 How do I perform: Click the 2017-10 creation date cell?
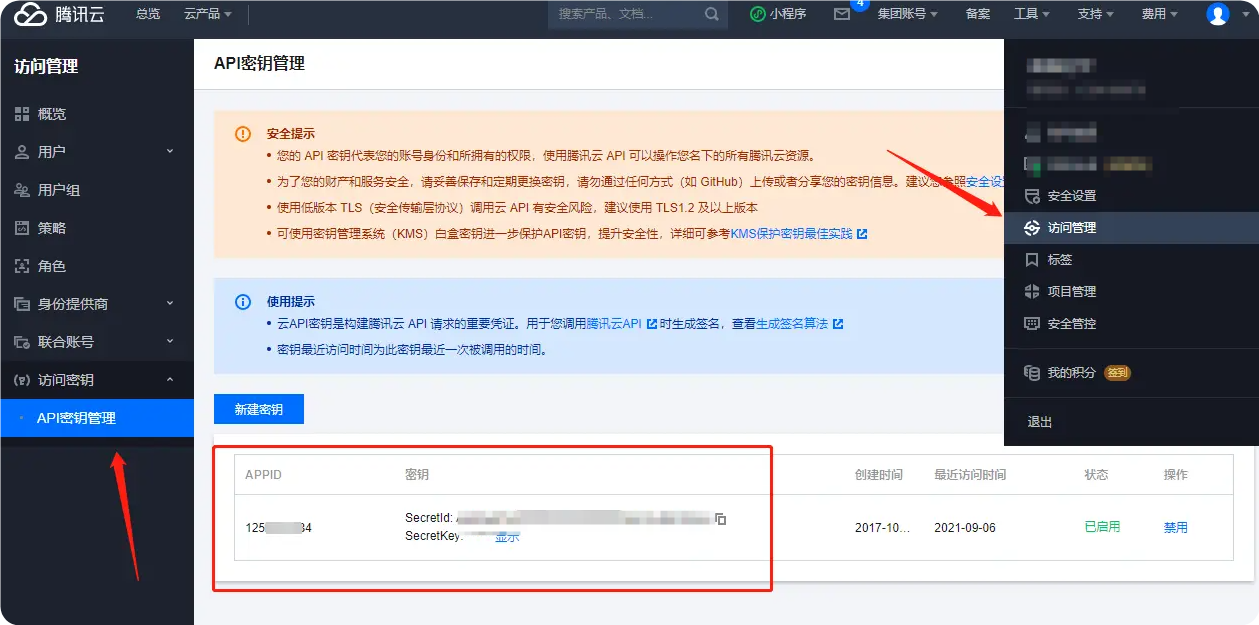point(883,527)
